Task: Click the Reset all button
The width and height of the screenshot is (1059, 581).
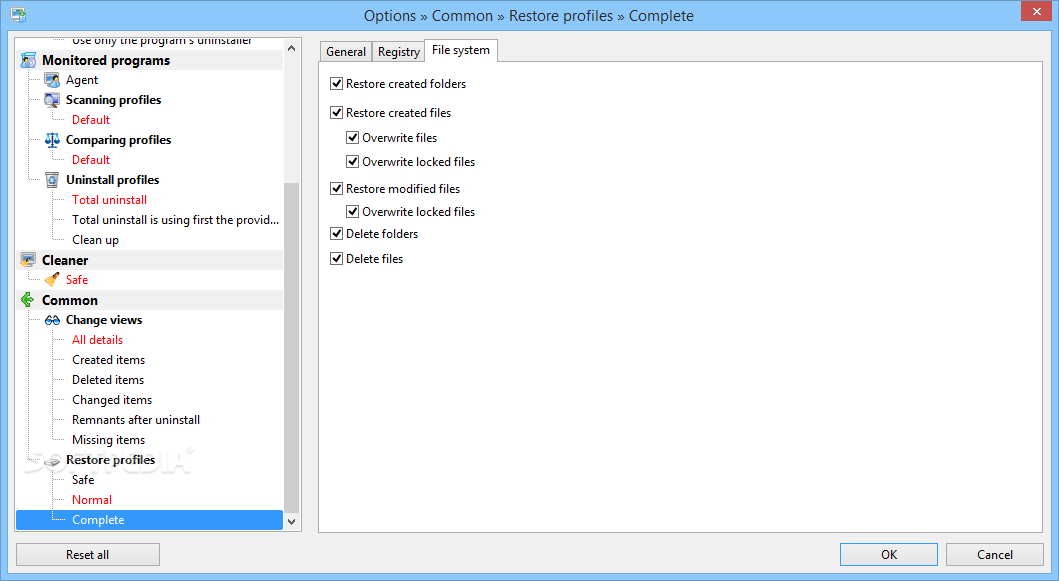Action: coord(88,555)
